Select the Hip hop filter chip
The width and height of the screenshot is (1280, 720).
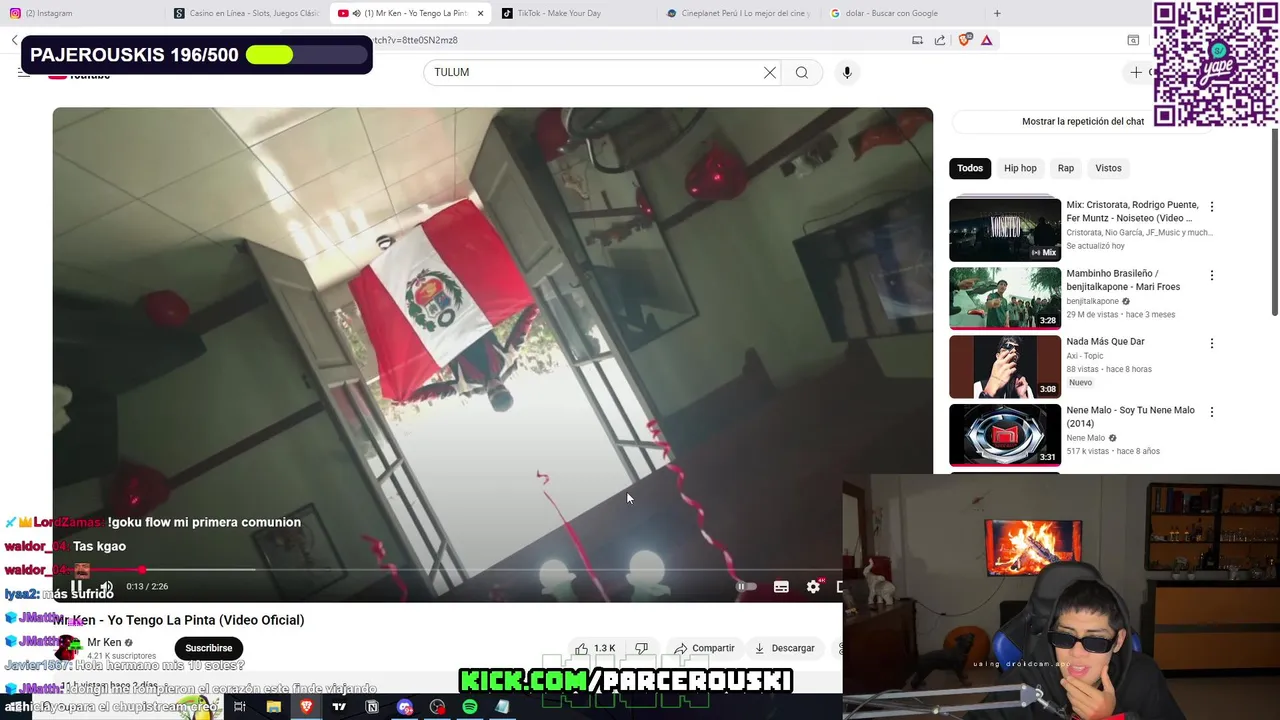click(x=1020, y=168)
